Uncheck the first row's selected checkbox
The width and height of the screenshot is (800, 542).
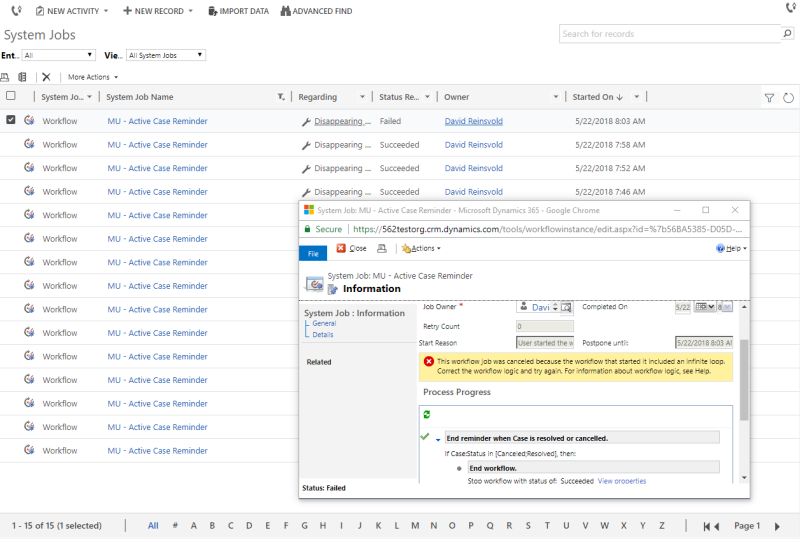[11, 119]
